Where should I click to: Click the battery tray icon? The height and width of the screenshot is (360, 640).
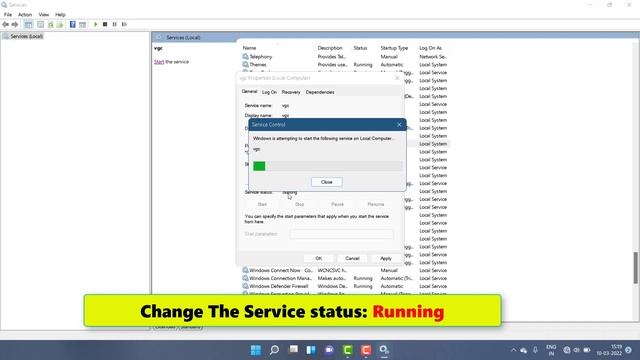[587, 350]
